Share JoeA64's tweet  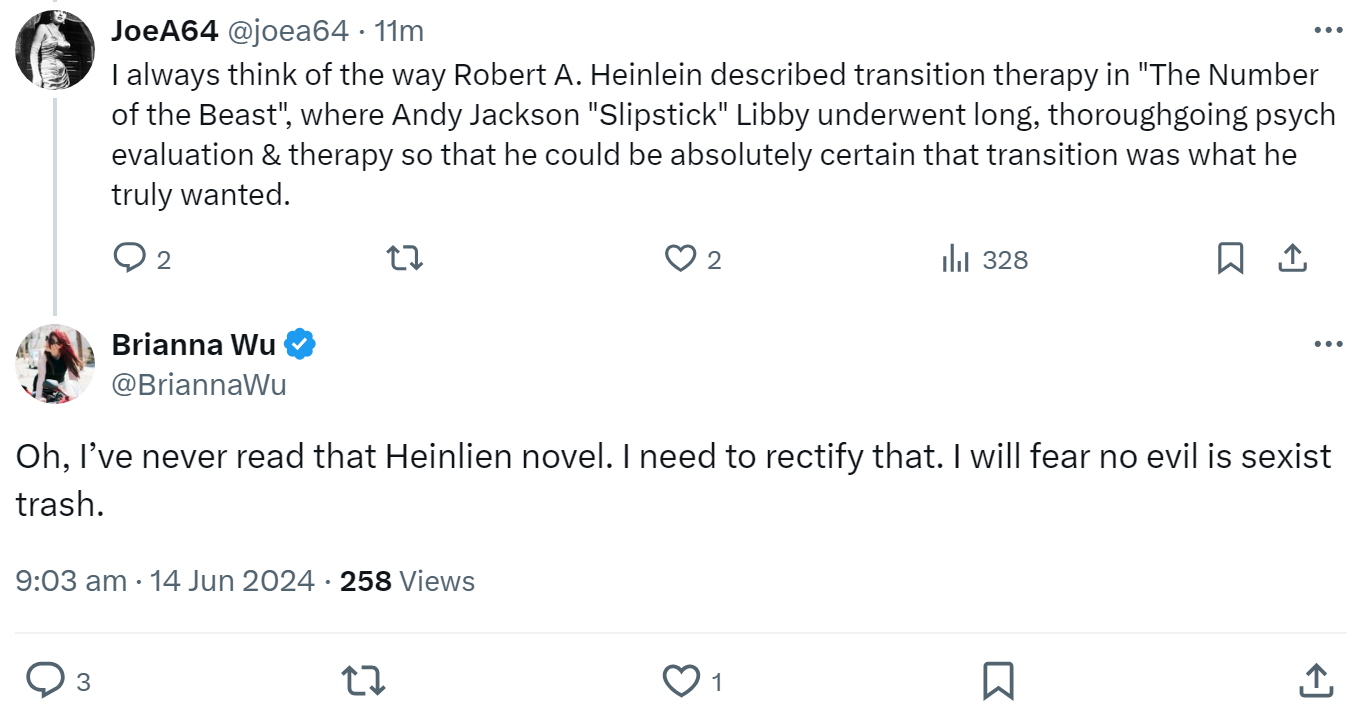pyautogui.click(x=1292, y=260)
